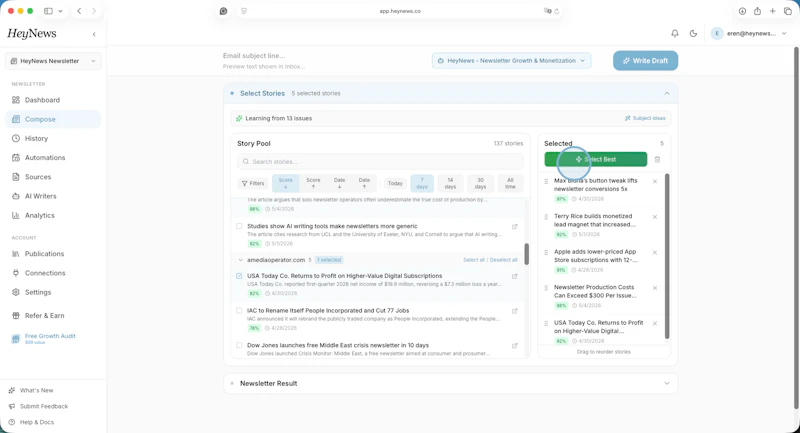Open Dow Jones story external link icon
This screenshot has width=800, height=433.
(x=514, y=346)
